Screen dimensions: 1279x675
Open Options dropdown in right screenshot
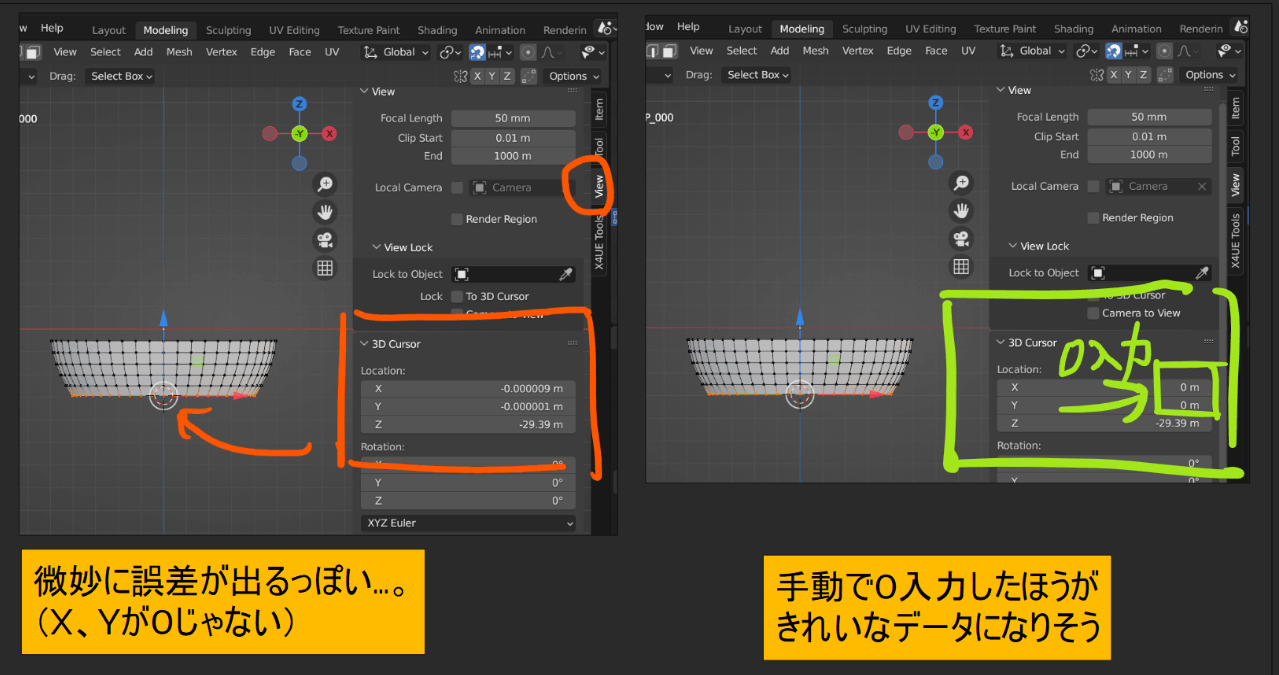coord(1210,75)
